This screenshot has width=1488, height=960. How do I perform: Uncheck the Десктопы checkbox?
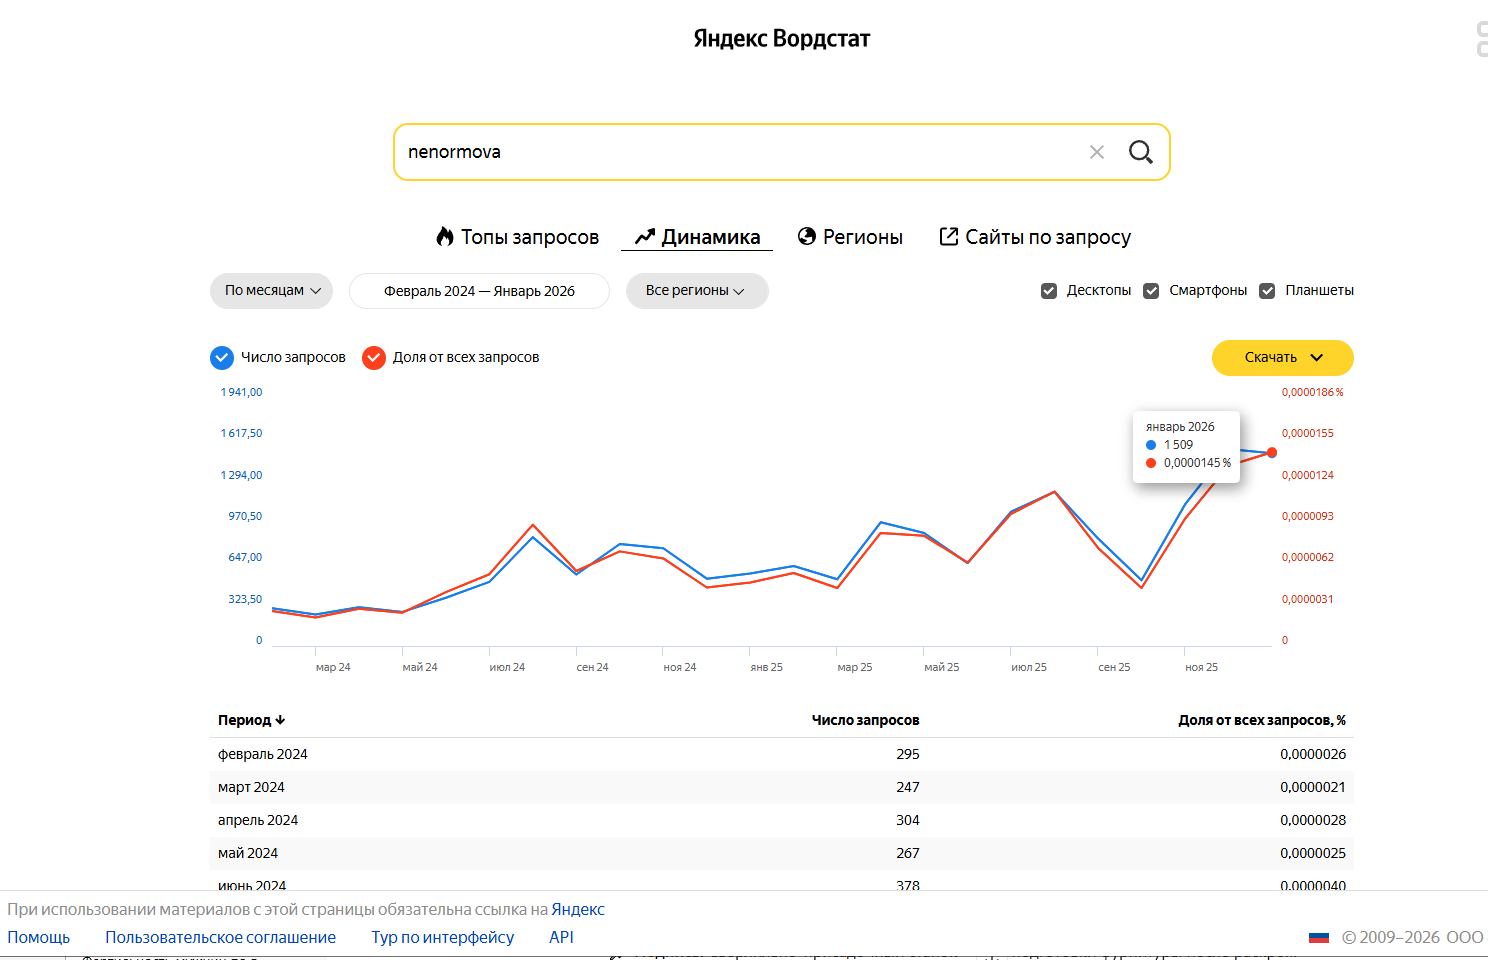pyautogui.click(x=1049, y=291)
